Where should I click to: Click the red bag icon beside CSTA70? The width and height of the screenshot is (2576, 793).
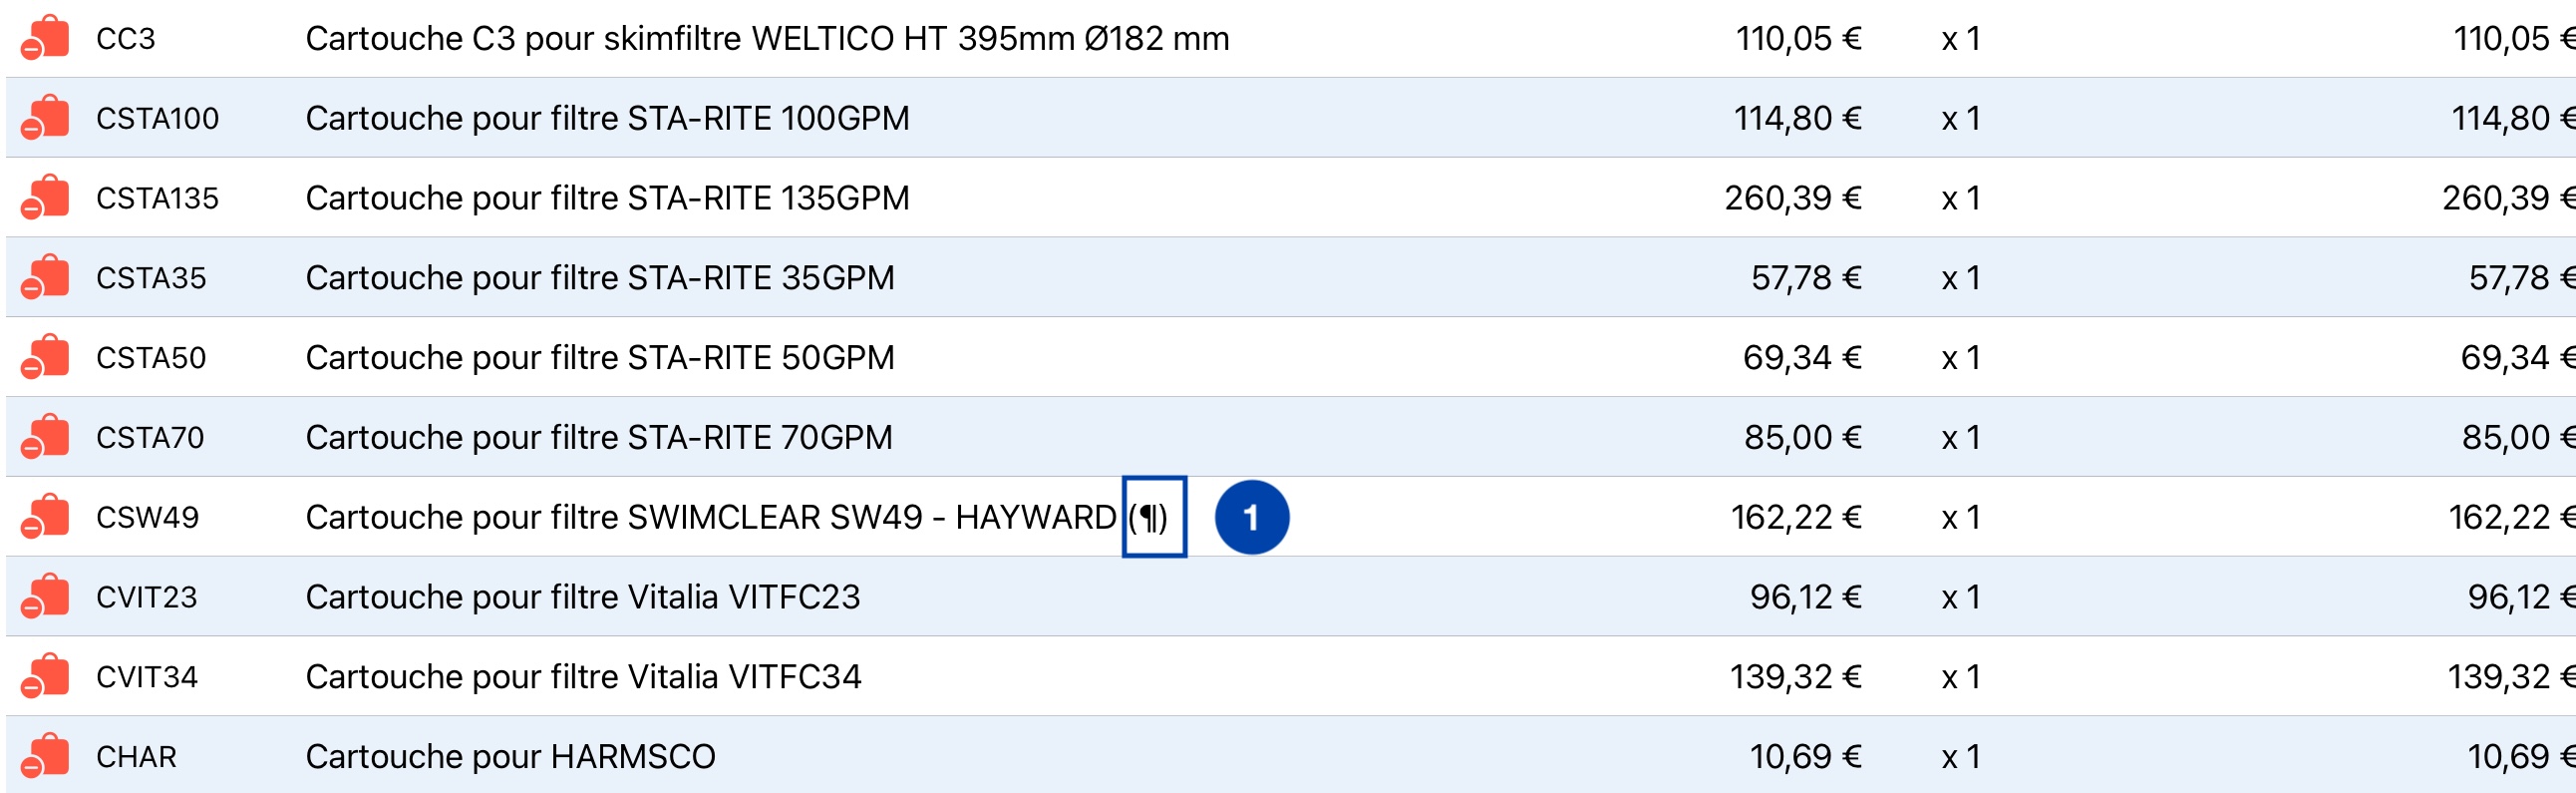pyautogui.click(x=45, y=437)
